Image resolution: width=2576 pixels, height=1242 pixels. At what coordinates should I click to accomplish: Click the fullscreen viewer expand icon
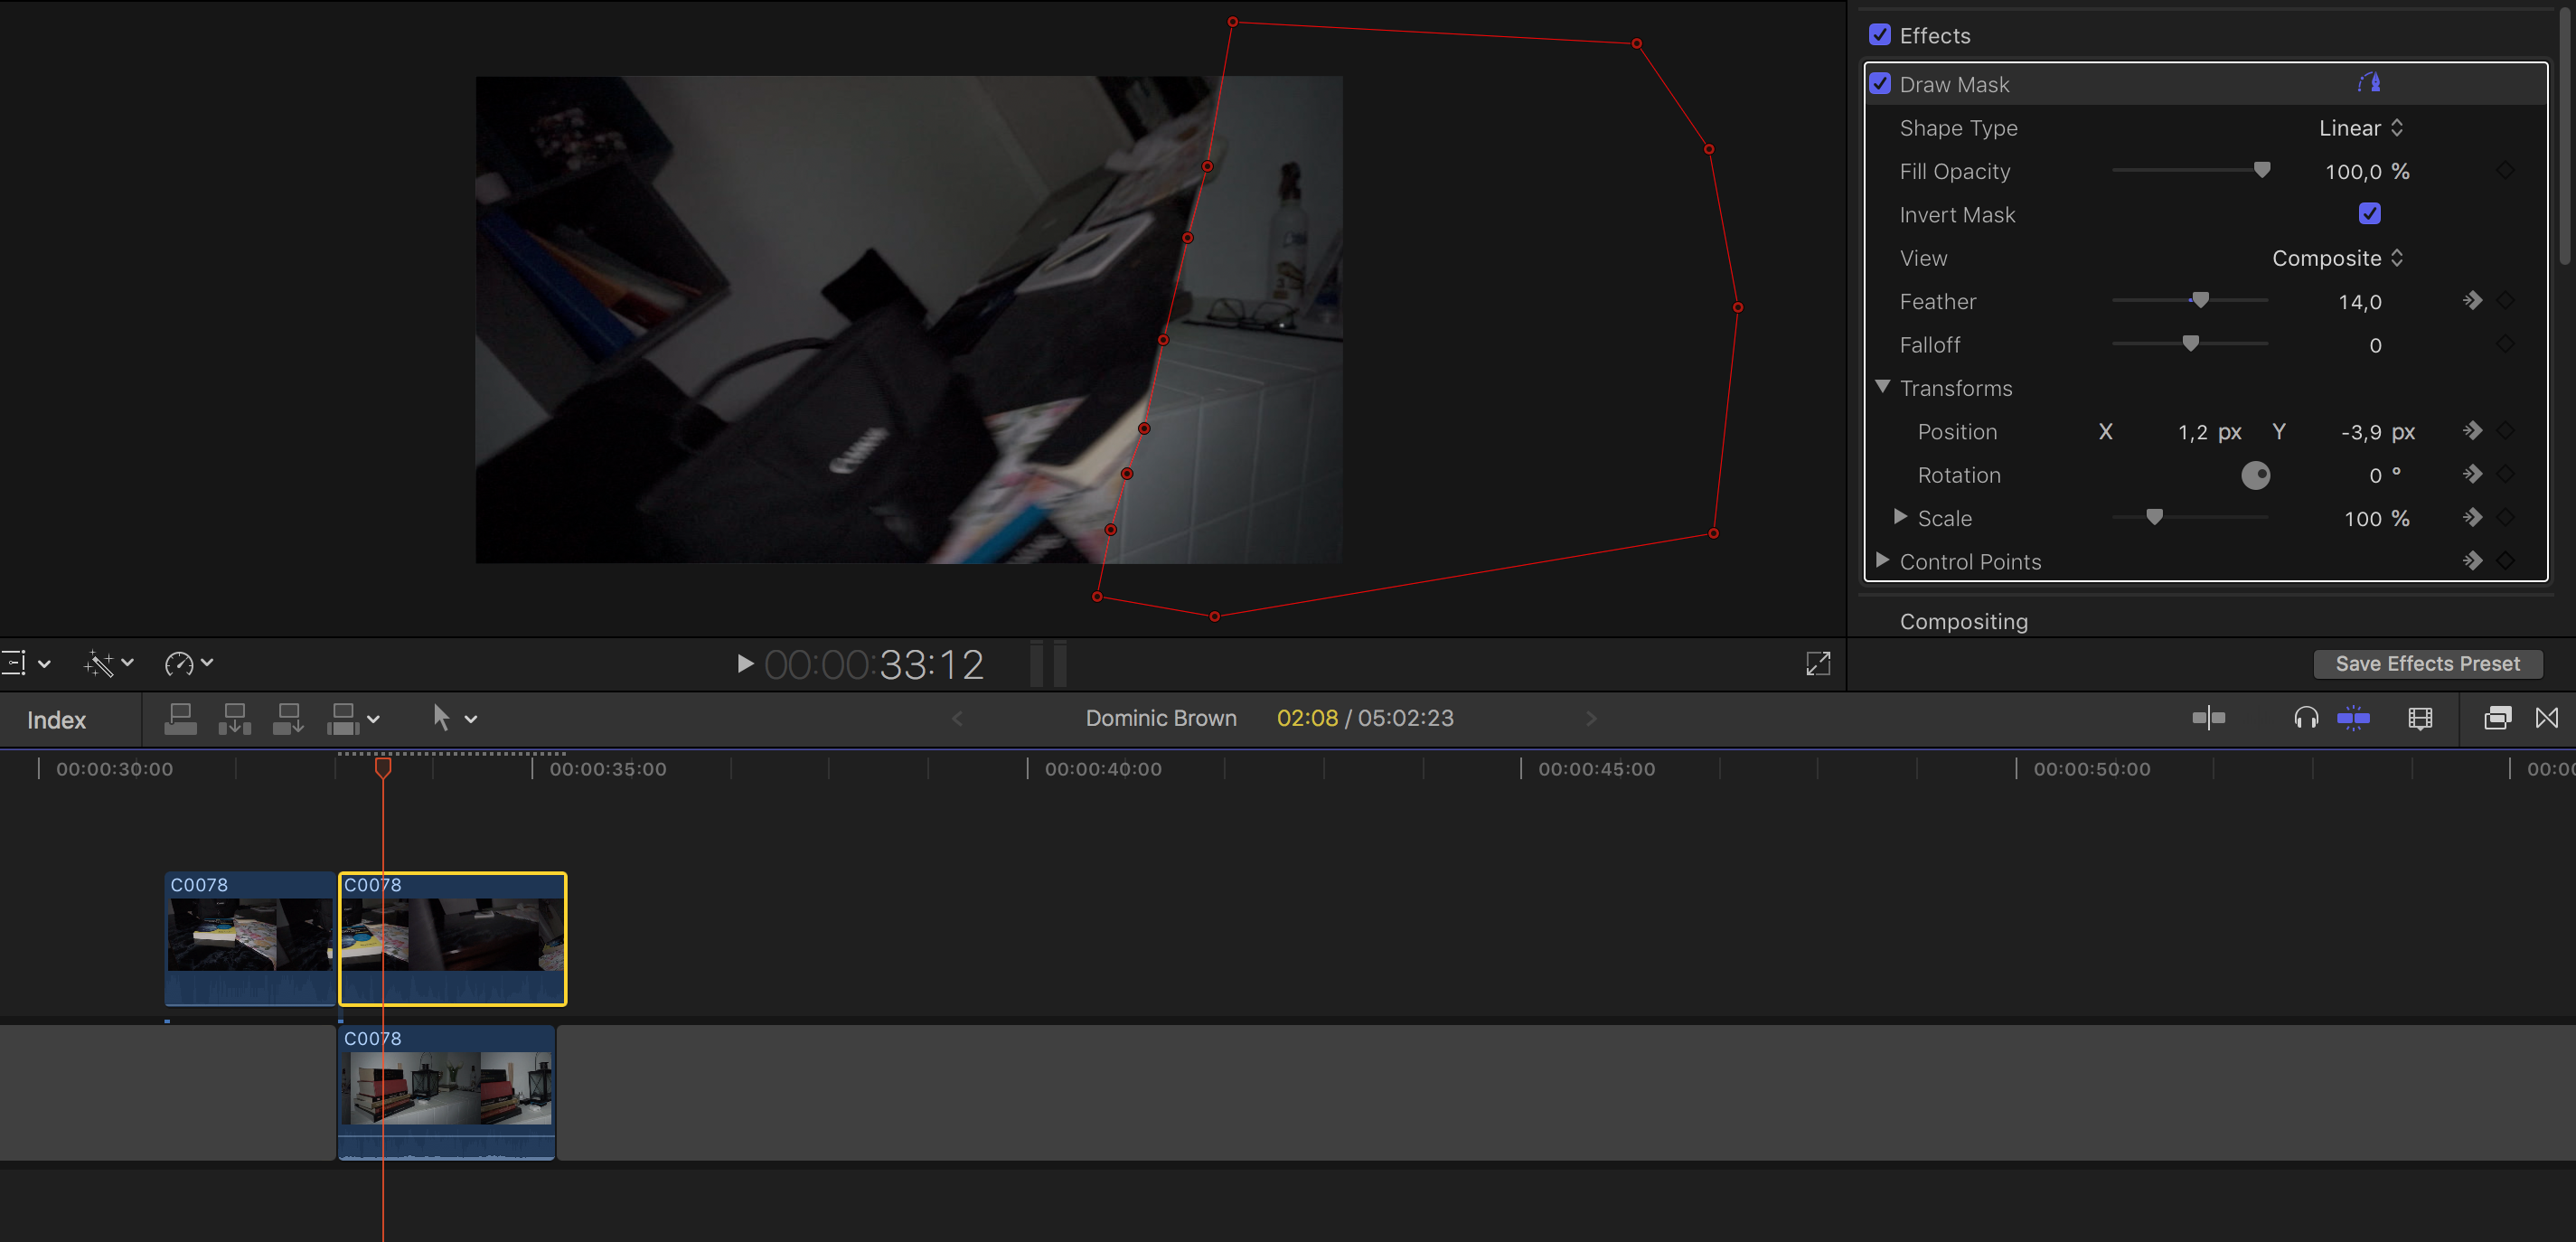(x=1817, y=664)
